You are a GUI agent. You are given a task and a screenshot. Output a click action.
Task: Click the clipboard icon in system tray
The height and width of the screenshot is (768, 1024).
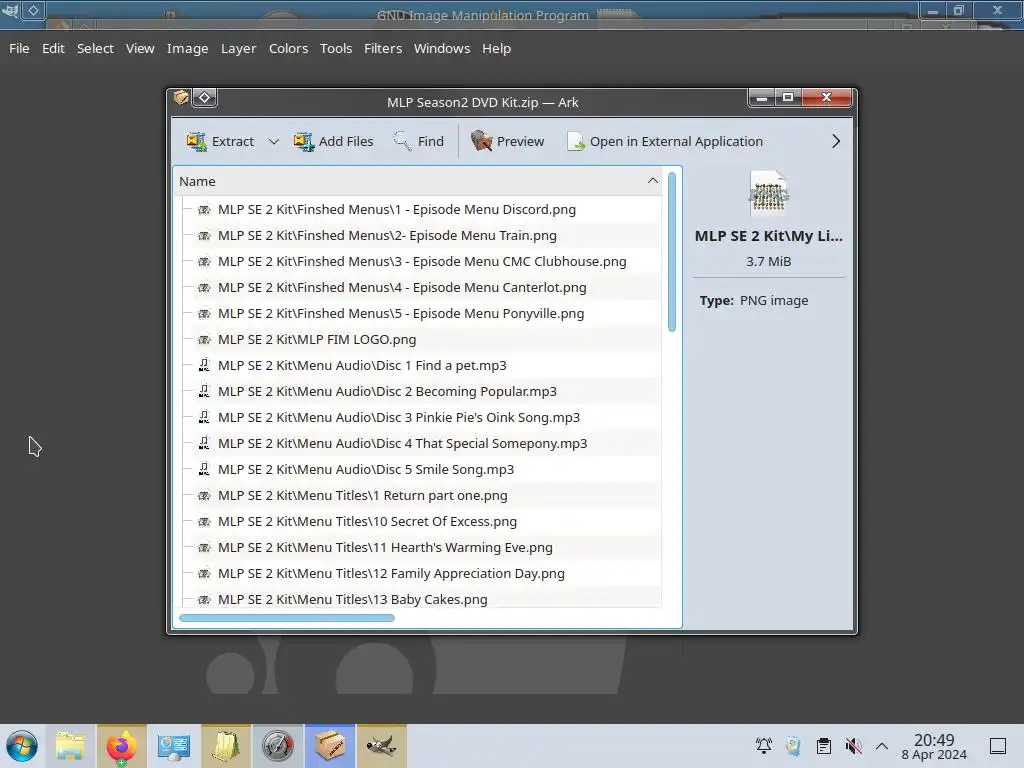(x=824, y=746)
